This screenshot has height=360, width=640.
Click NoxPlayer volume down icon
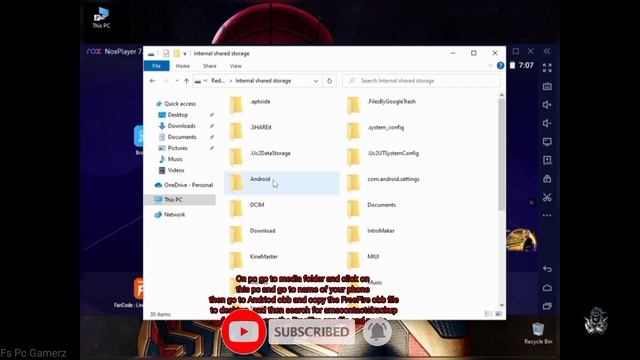pyautogui.click(x=547, y=123)
